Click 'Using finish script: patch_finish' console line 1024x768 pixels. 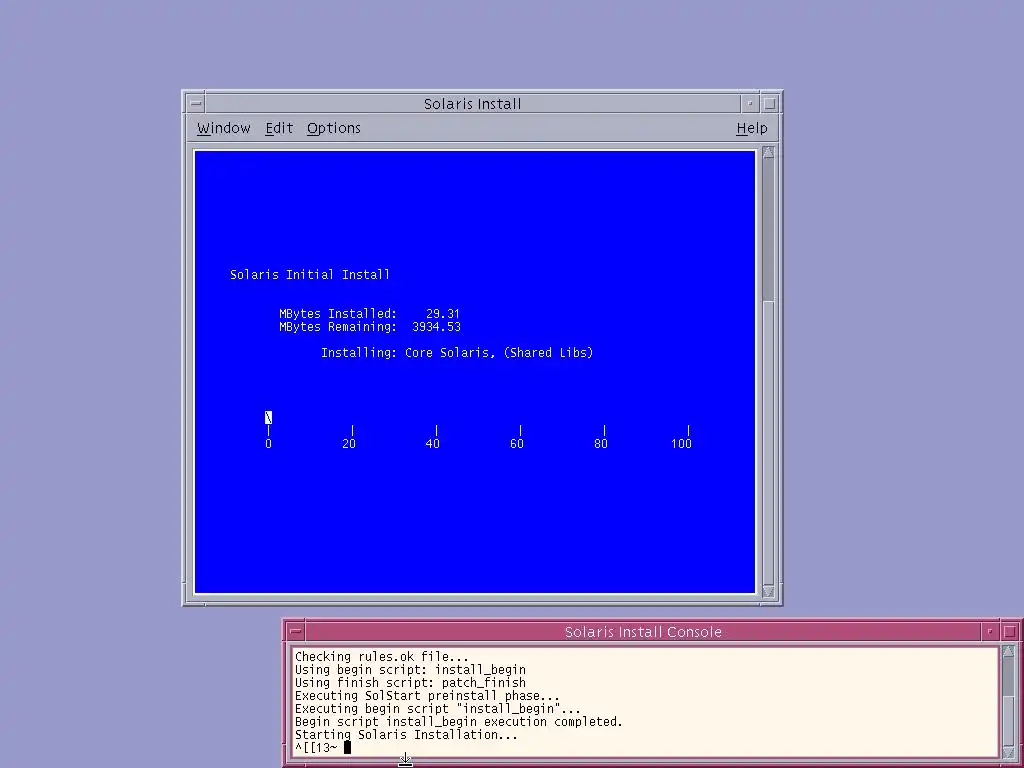coord(410,682)
